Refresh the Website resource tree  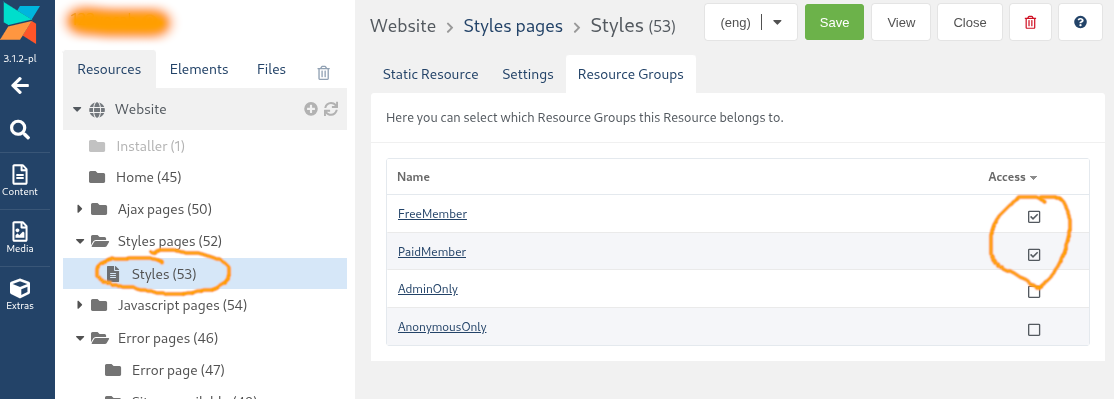click(x=330, y=109)
